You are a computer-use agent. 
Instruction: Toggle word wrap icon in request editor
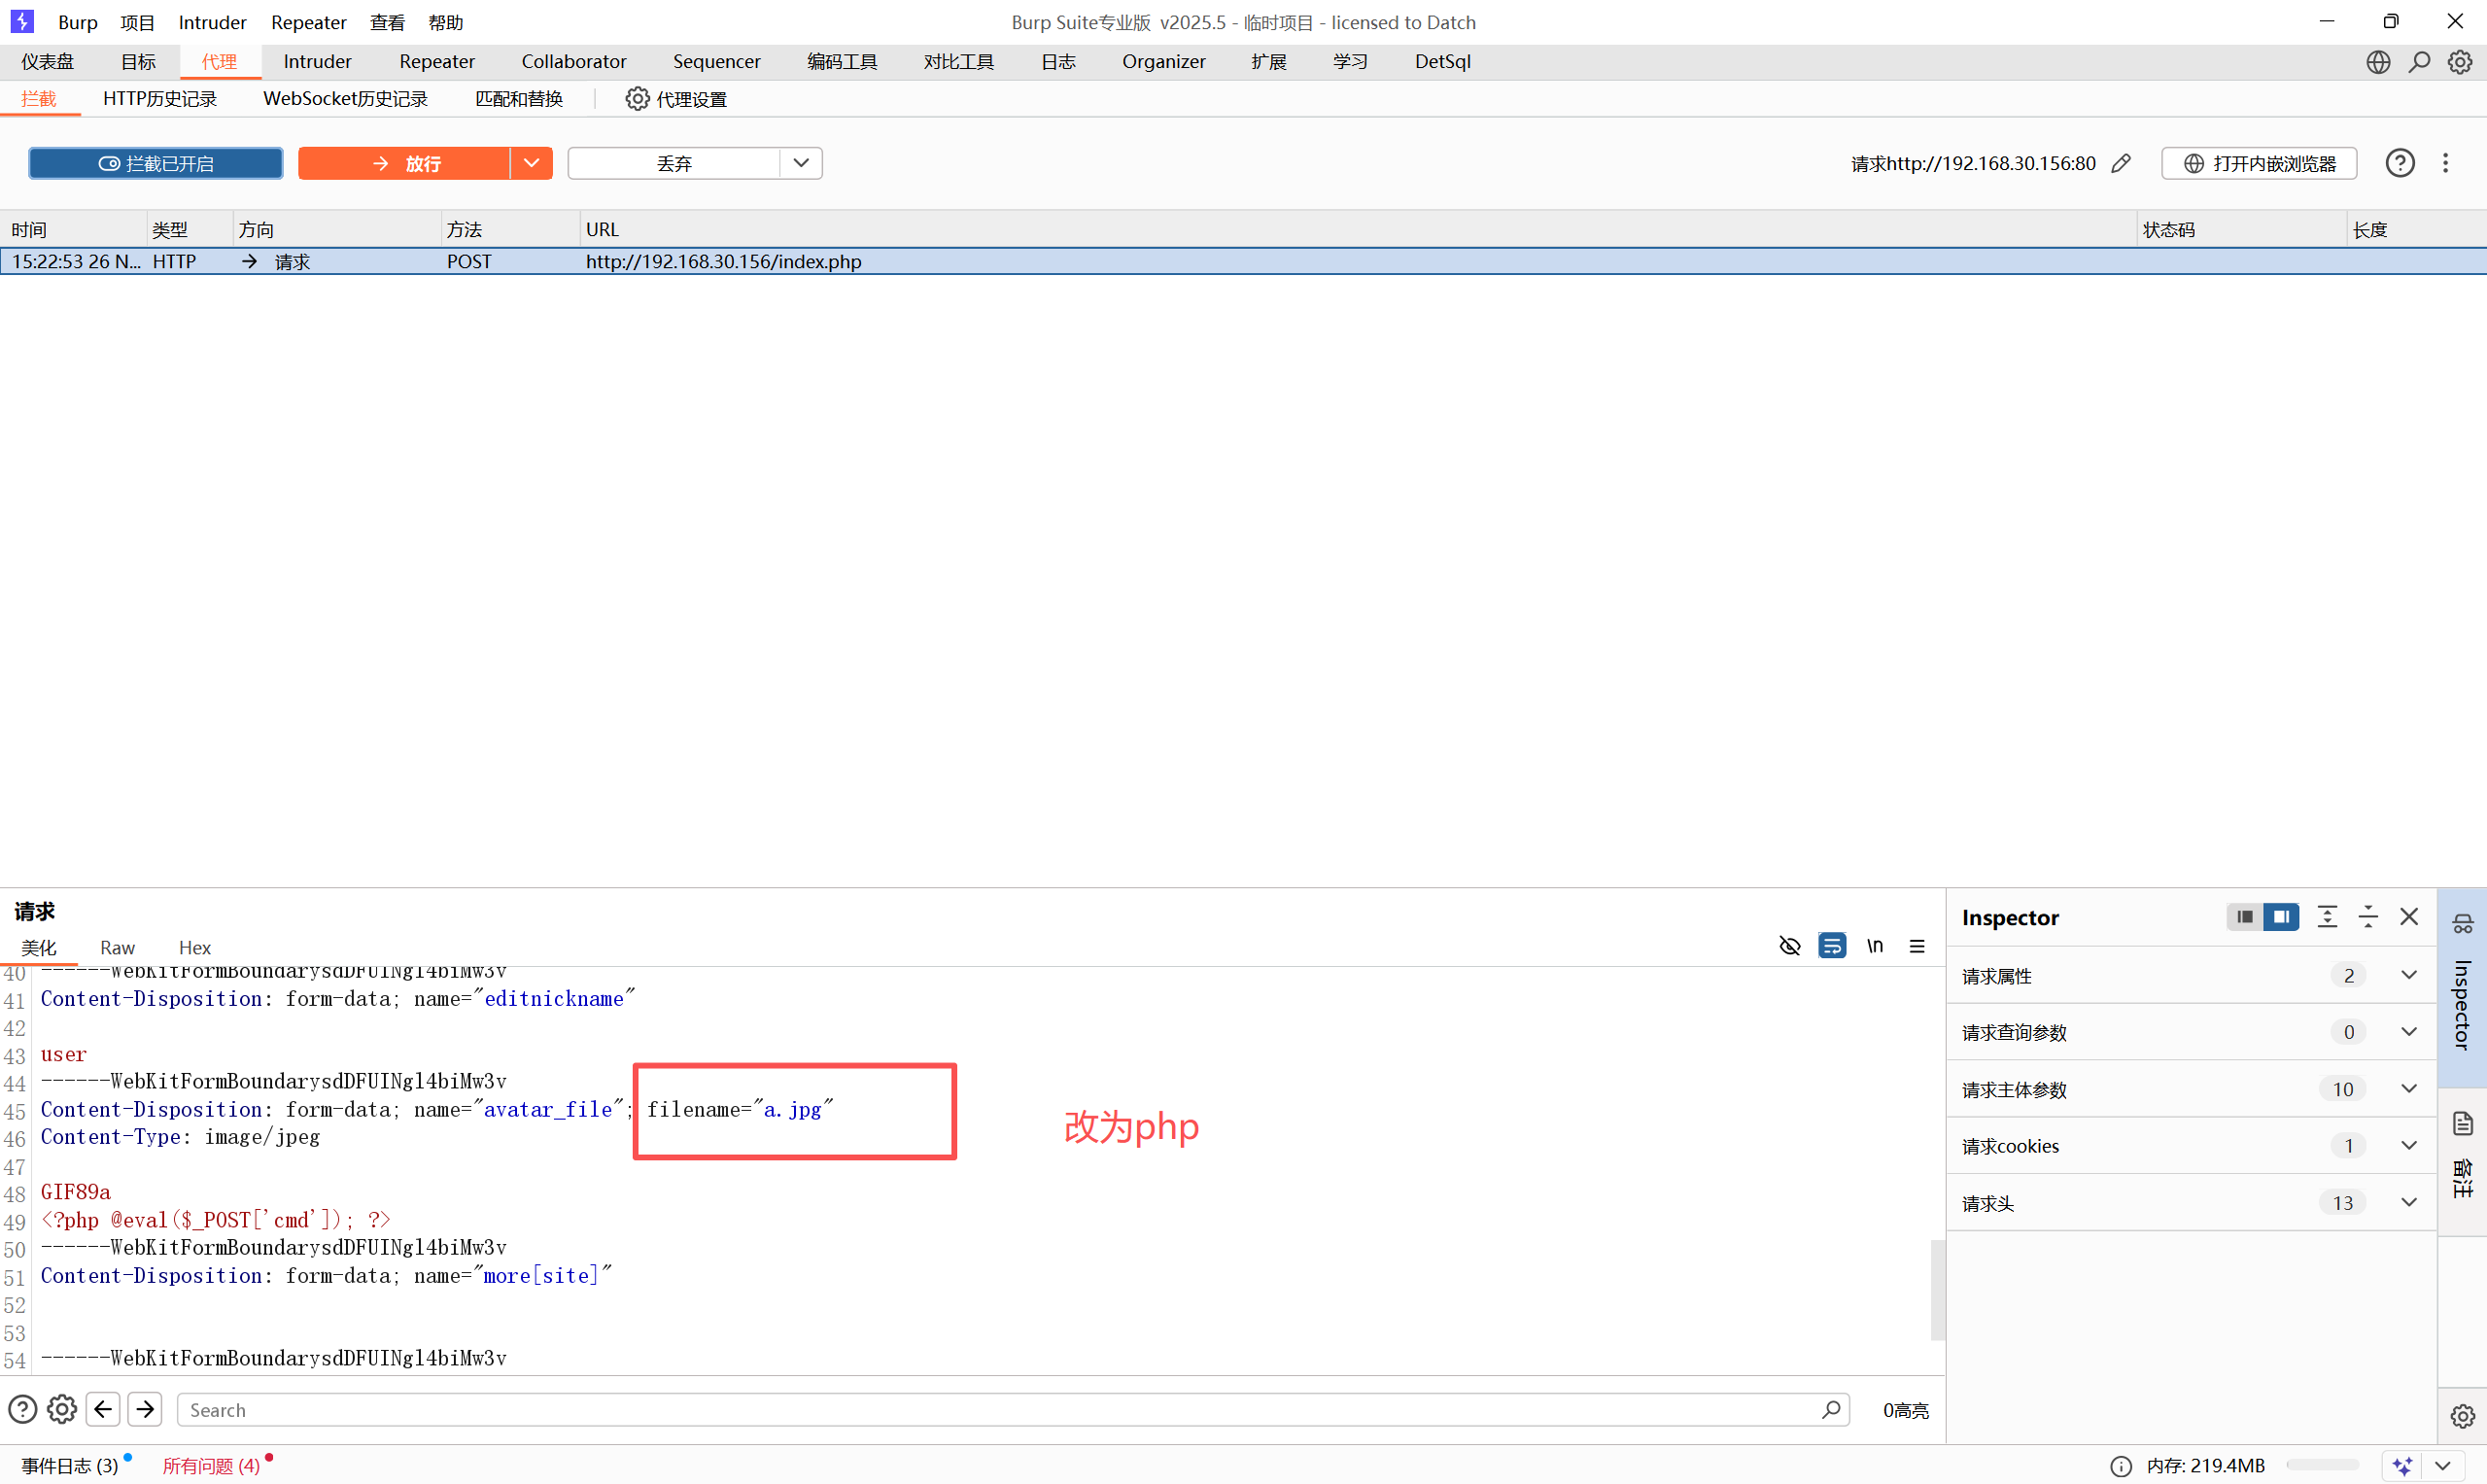pyautogui.click(x=1832, y=946)
